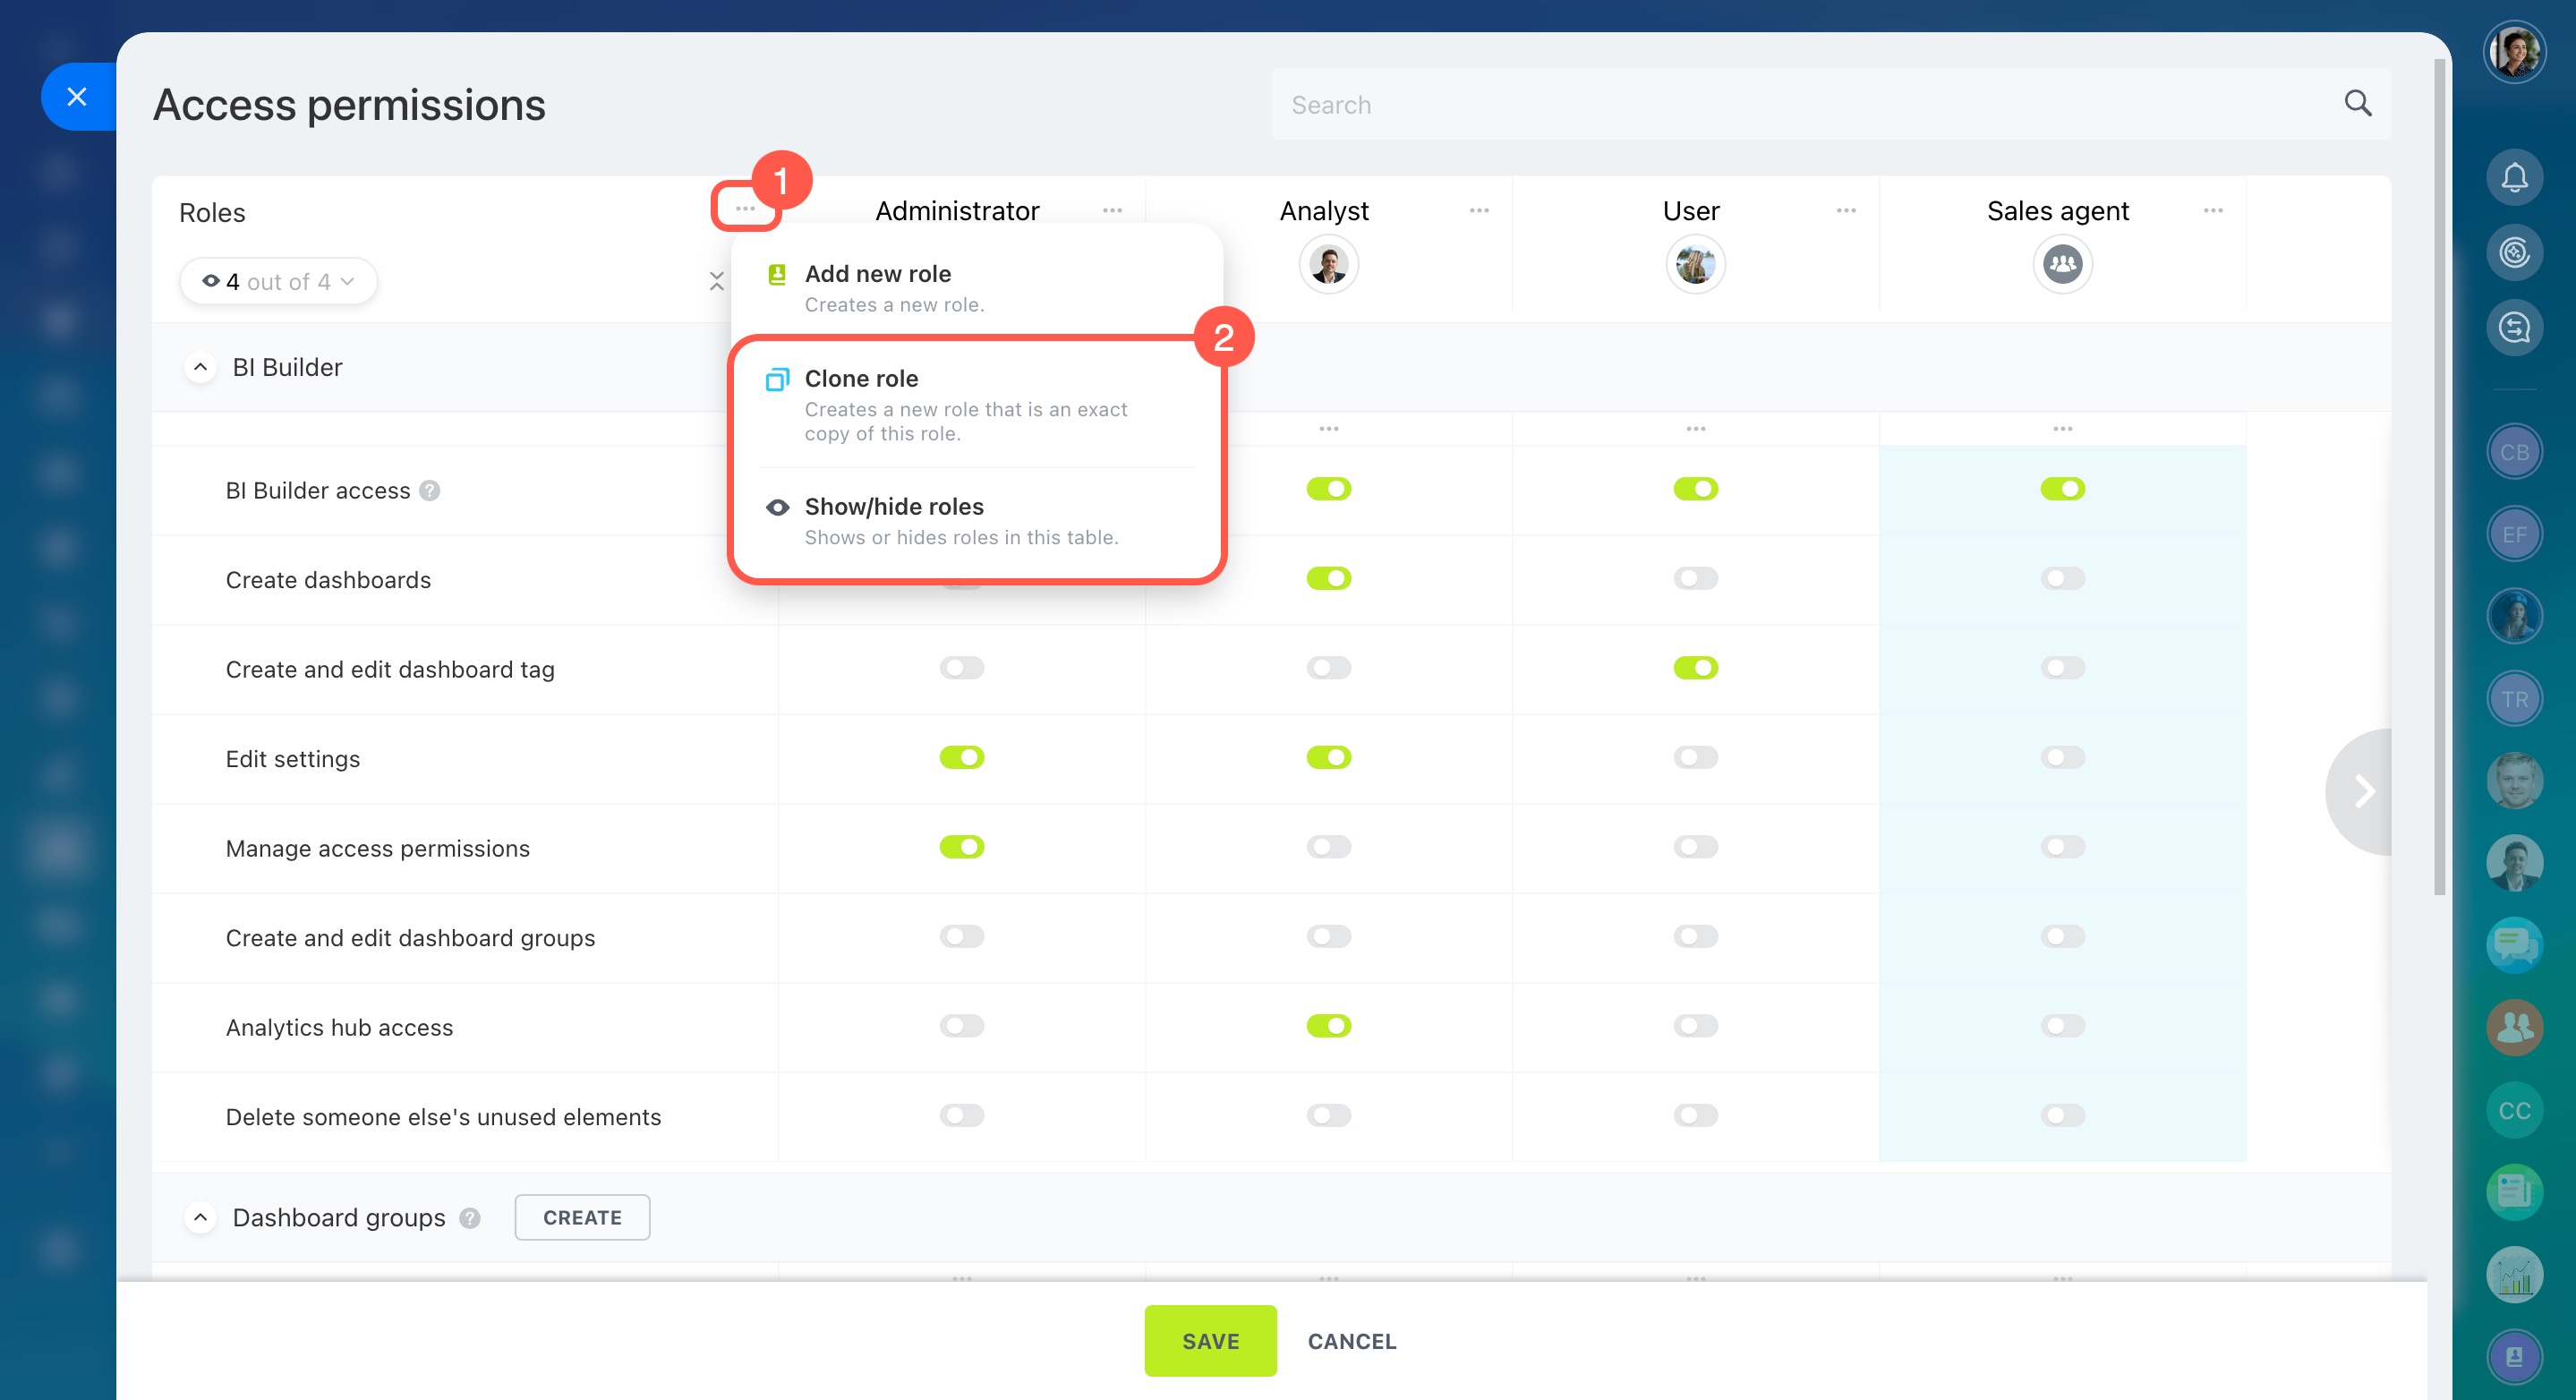Turn off Analytics hub access for Analyst

click(1328, 1026)
